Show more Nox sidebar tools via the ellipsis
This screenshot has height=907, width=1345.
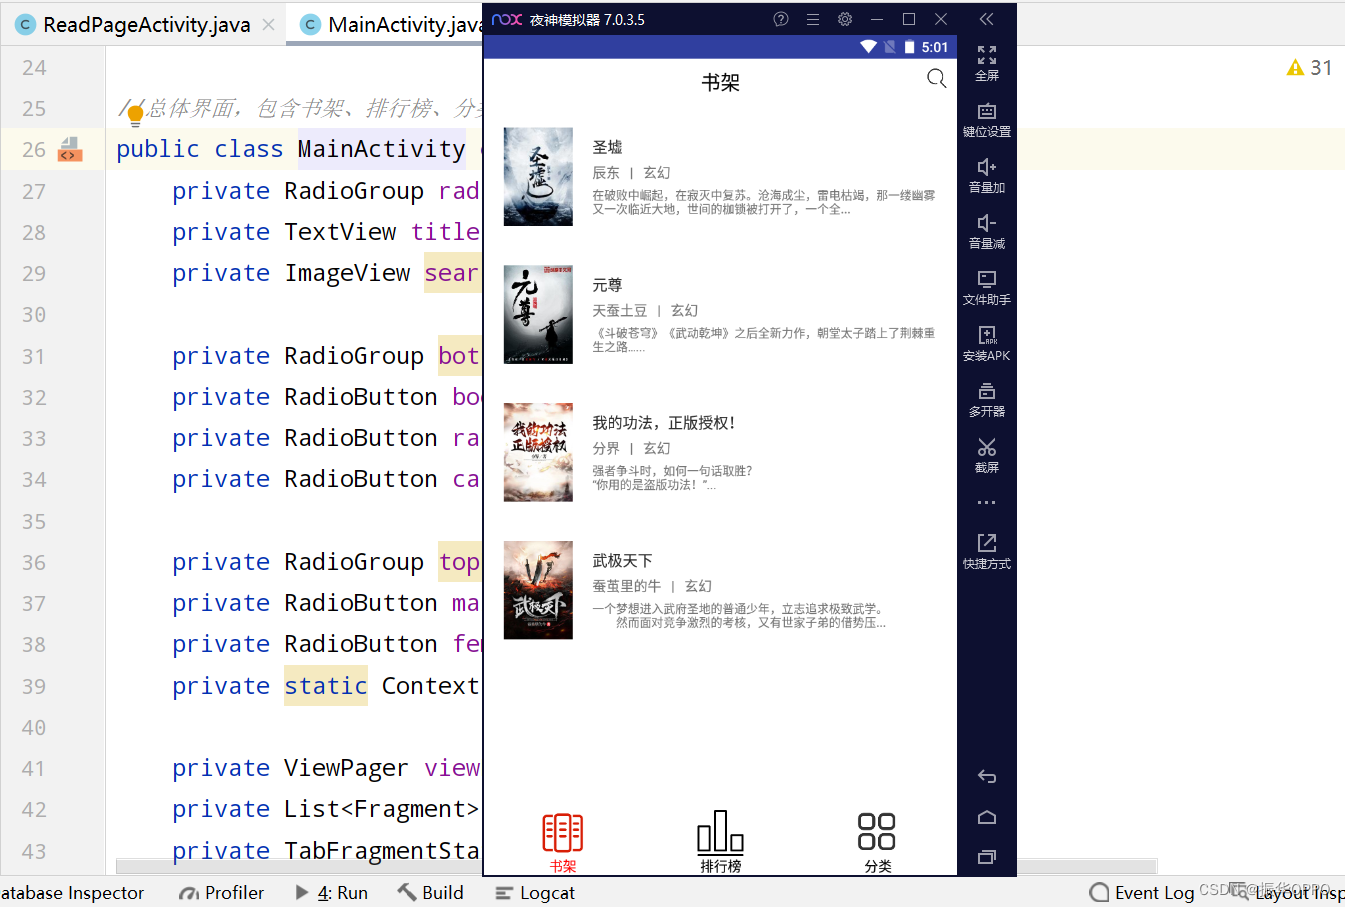point(987,502)
